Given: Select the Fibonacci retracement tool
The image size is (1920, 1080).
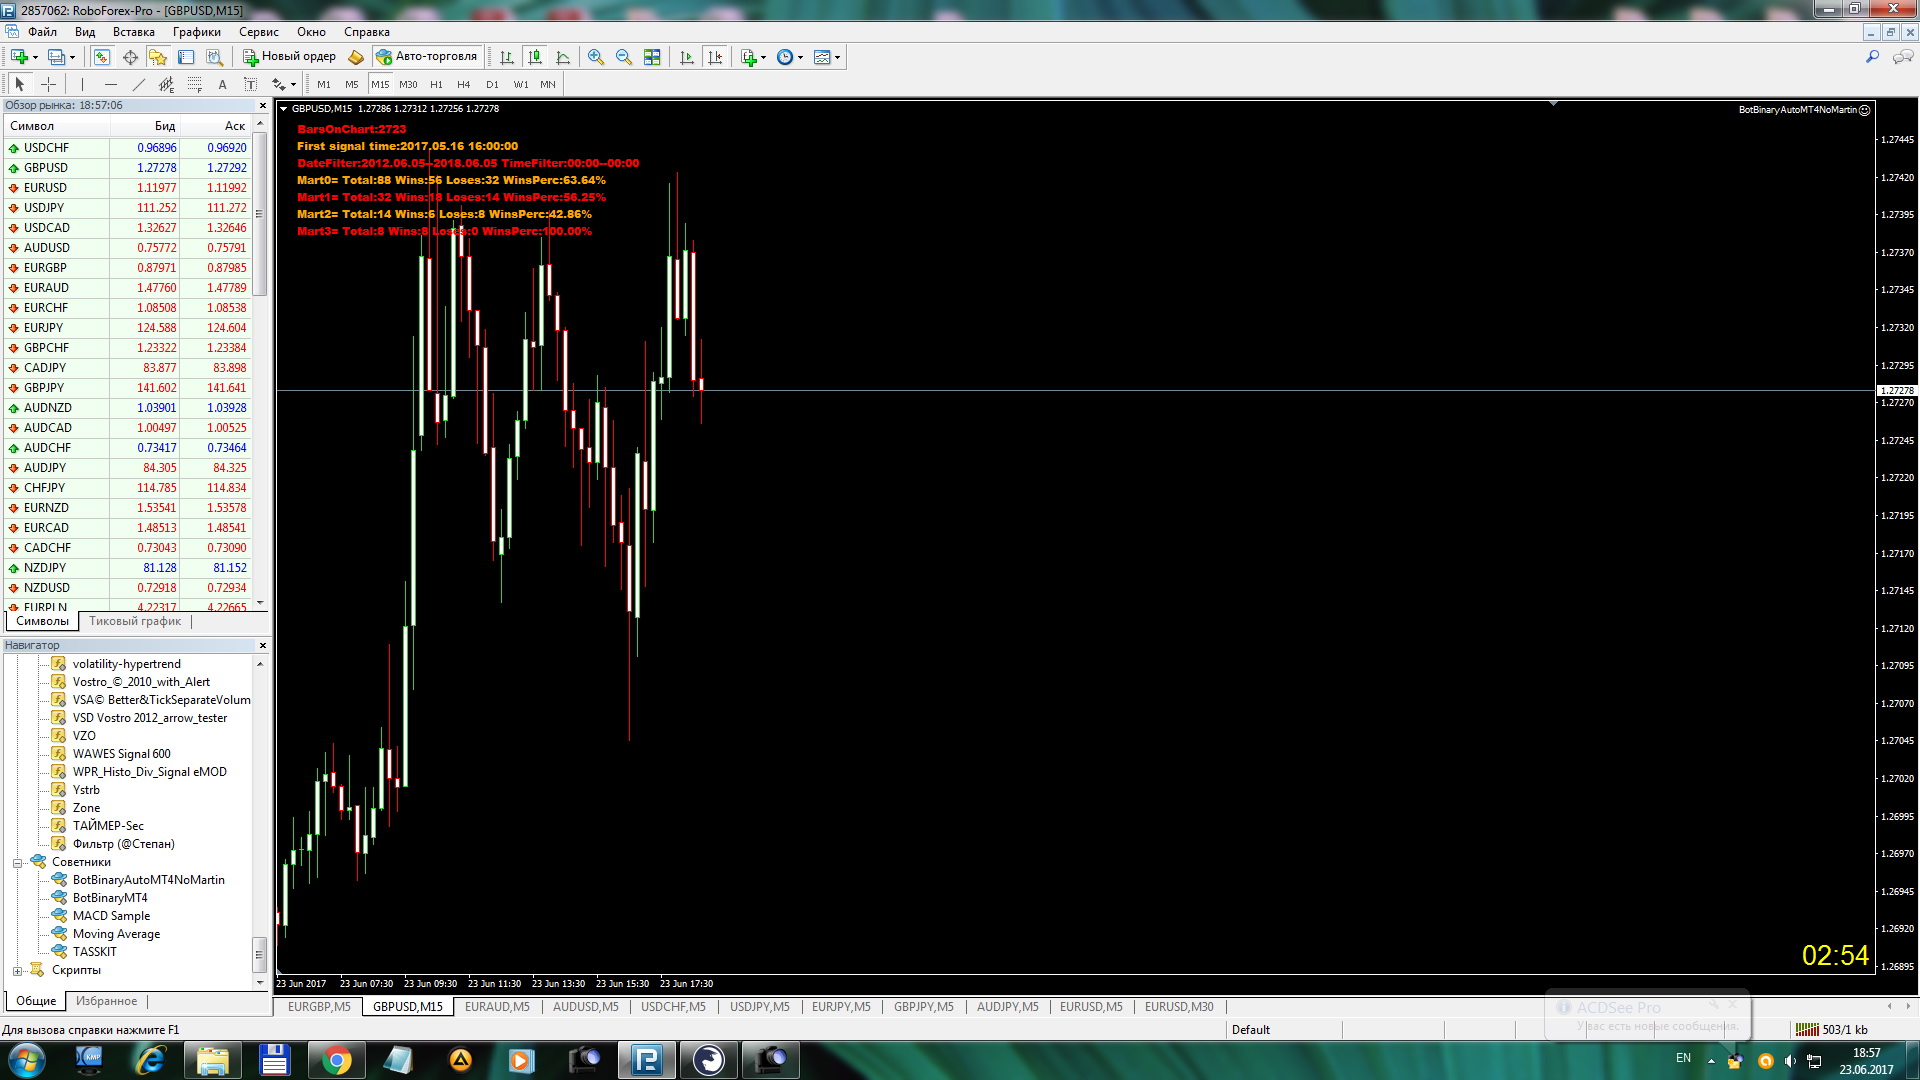Looking at the screenshot, I should click(x=195, y=85).
